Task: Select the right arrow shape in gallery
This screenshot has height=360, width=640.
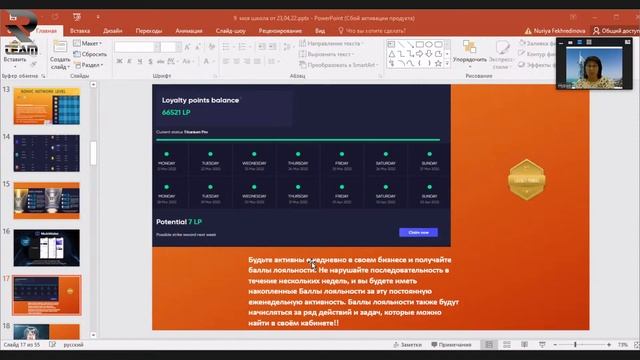Action: pyautogui.click(x=419, y=54)
